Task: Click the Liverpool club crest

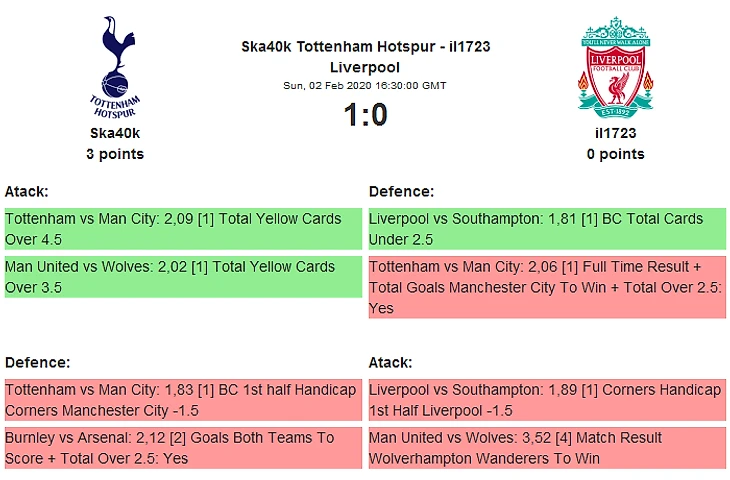Action: click(x=615, y=66)
